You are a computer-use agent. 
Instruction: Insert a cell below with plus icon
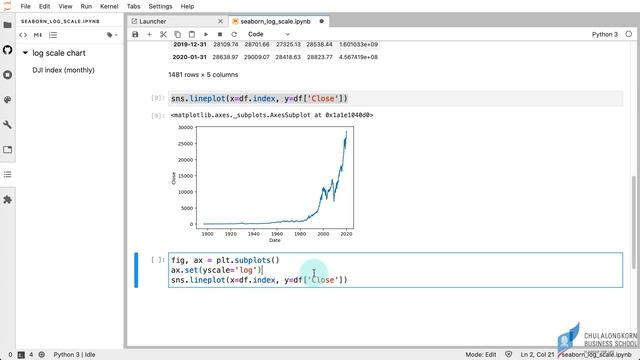pyautogui.click(x=149, y=34)
